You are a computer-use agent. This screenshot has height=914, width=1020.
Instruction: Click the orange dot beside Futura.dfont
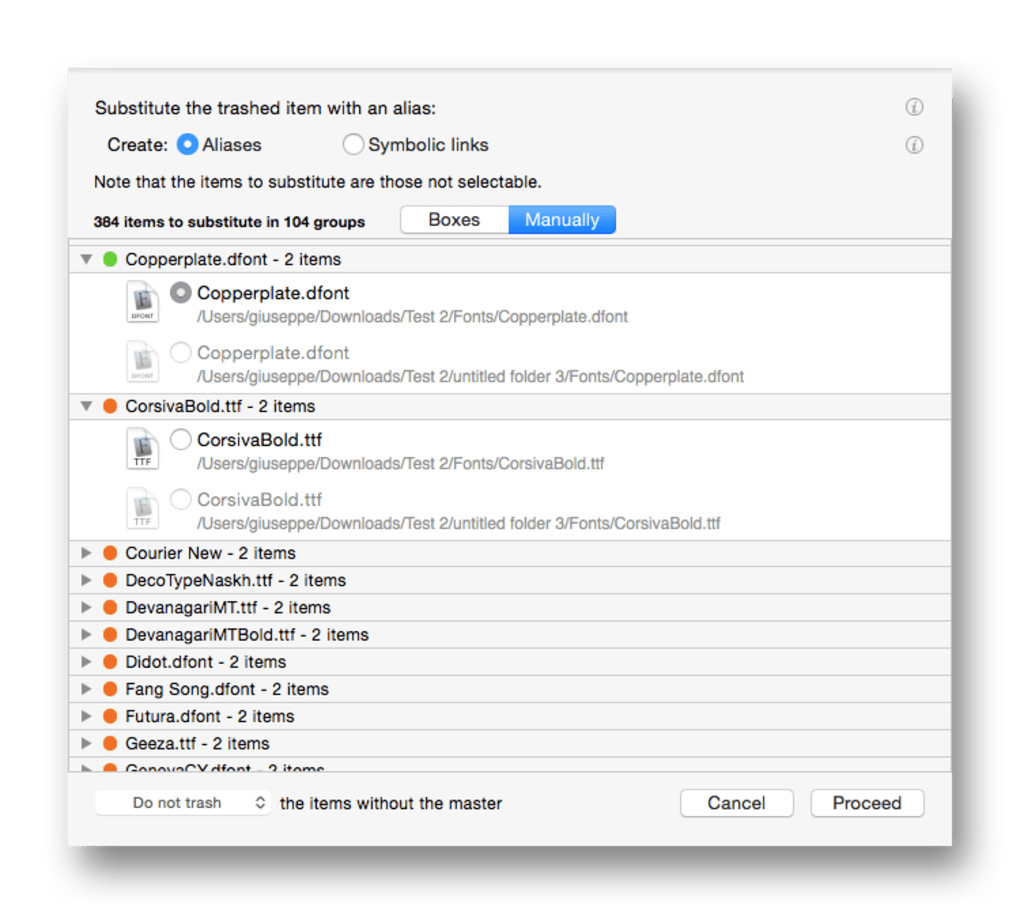pos(110,716)
